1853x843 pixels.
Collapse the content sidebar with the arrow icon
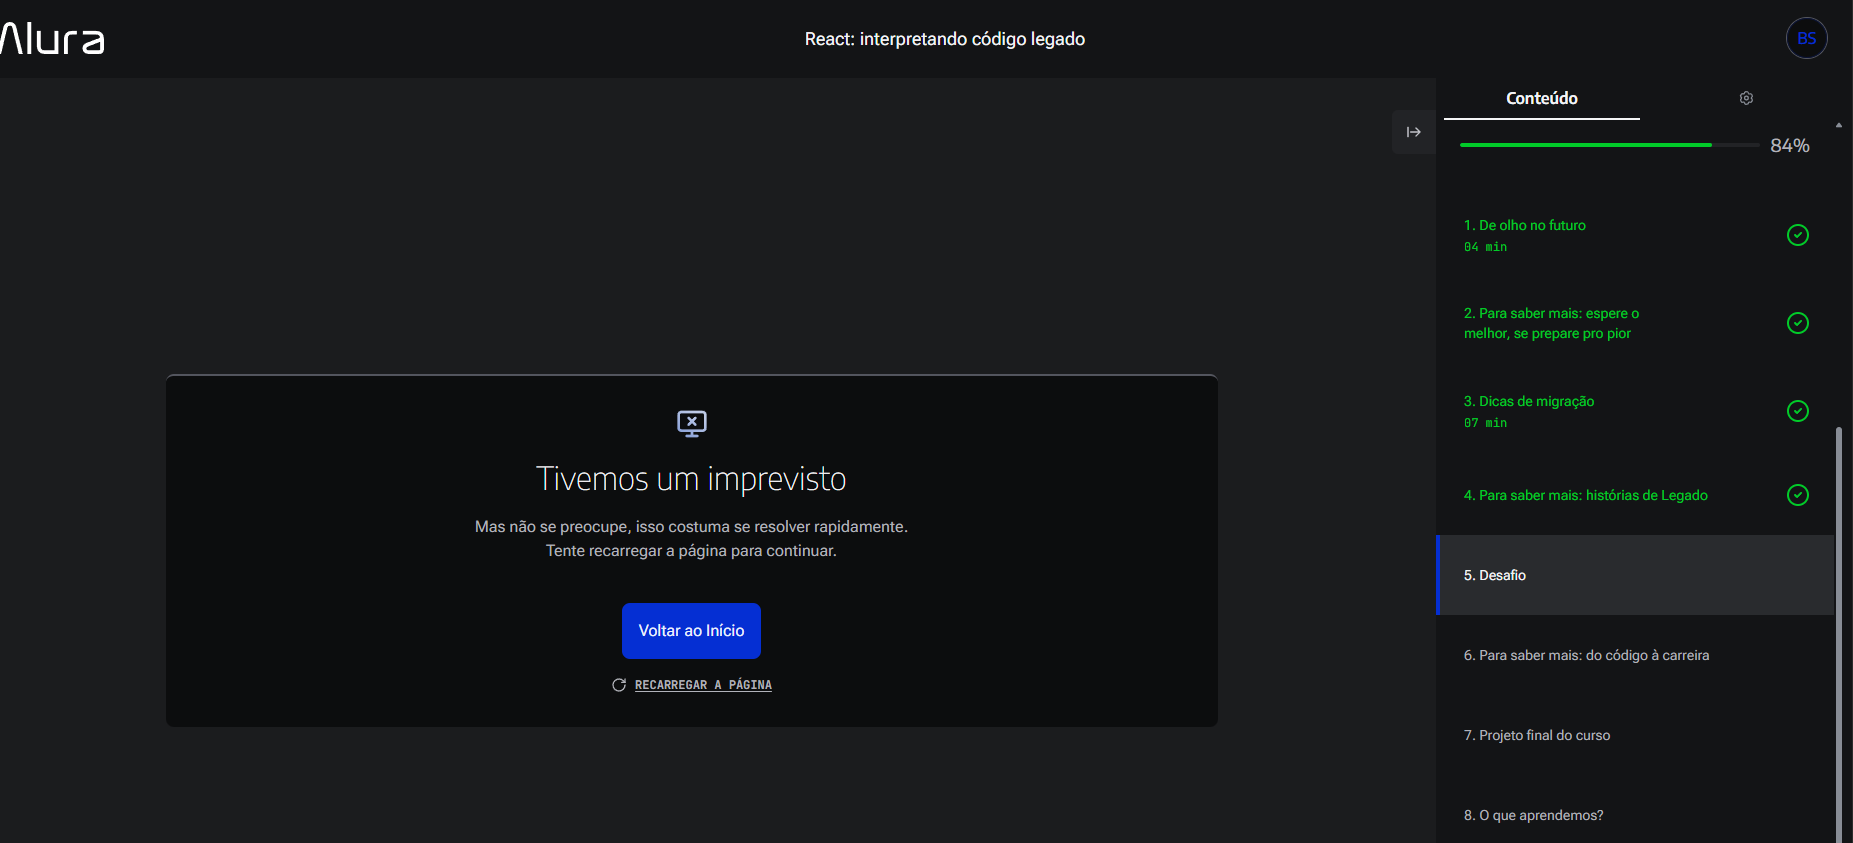pyautogui.click(x=1413, y=132)
